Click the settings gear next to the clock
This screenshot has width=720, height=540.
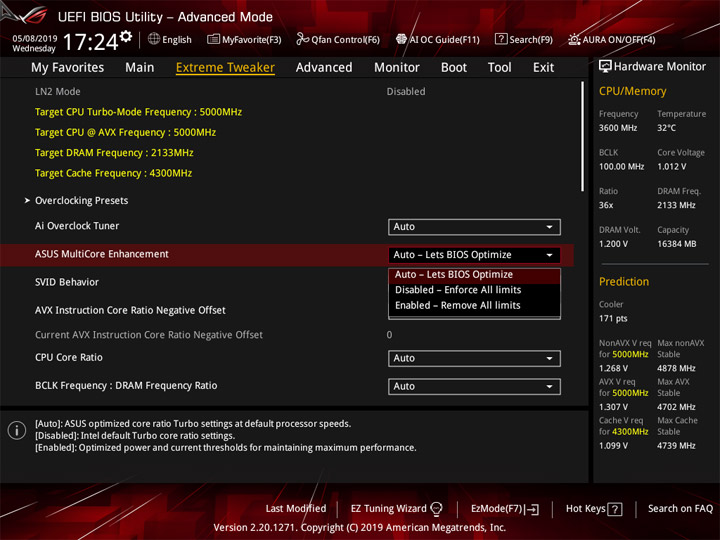click(x=126, y=37)
